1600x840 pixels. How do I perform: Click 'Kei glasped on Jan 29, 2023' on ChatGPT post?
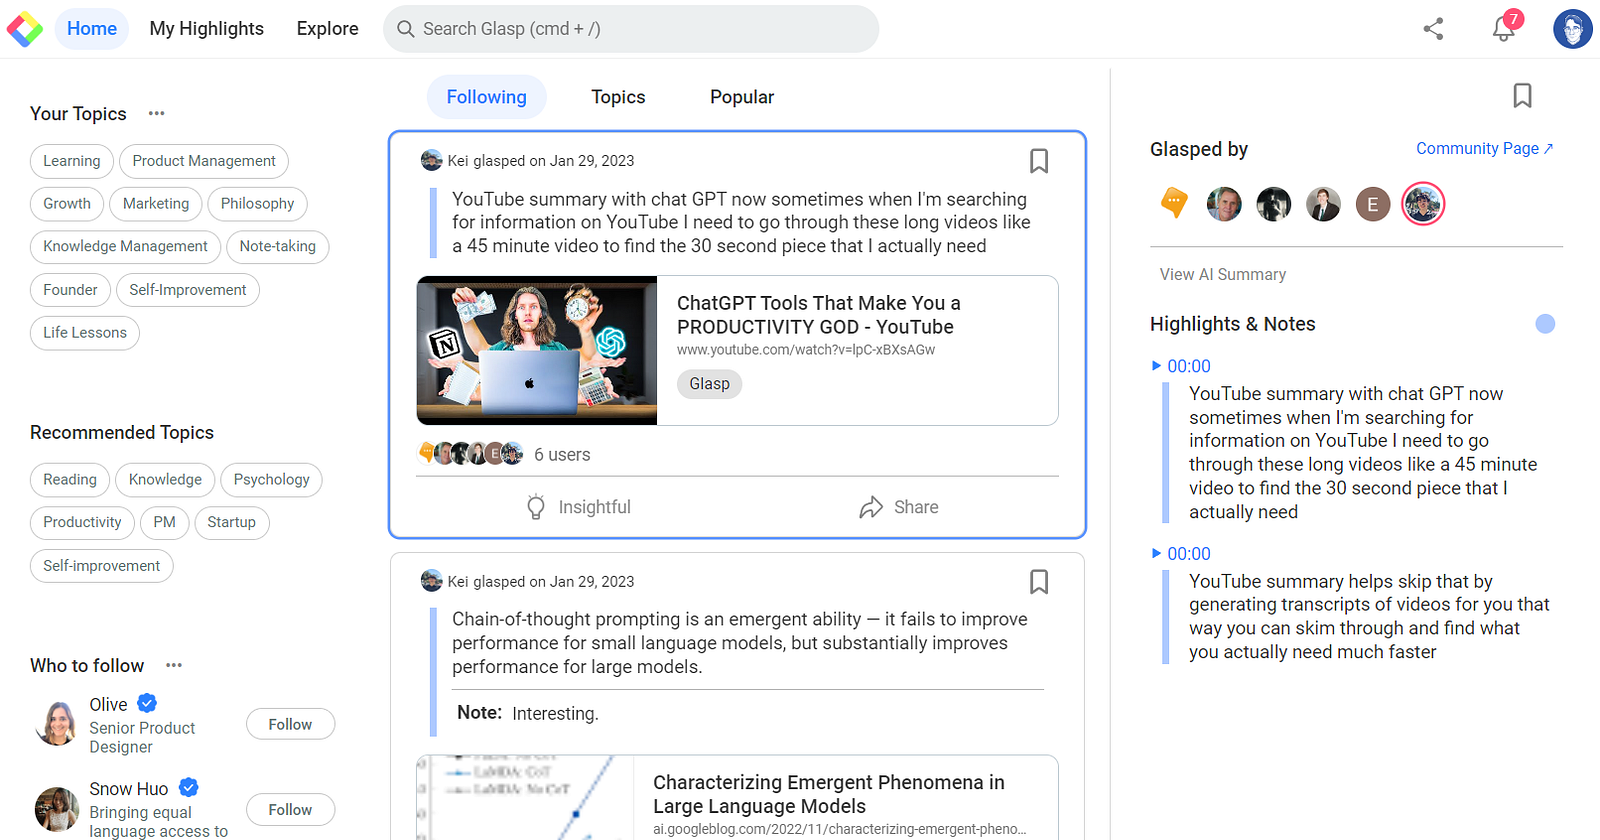tap(541, 161)
